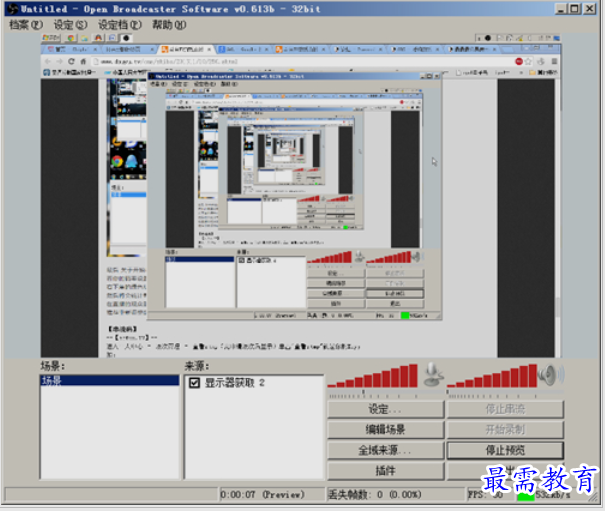Click the red microphone level meter

tap(372, 376)
